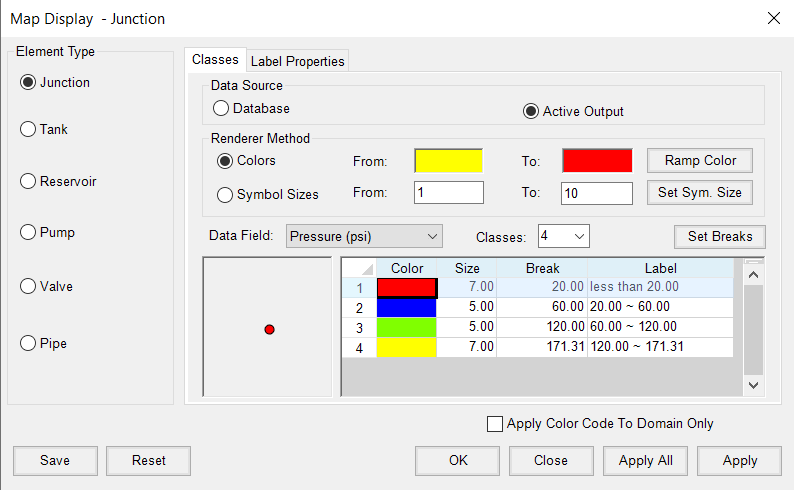Click the Reset button
794x490 pixels.
pyautogui.click(x=148, y=461)
